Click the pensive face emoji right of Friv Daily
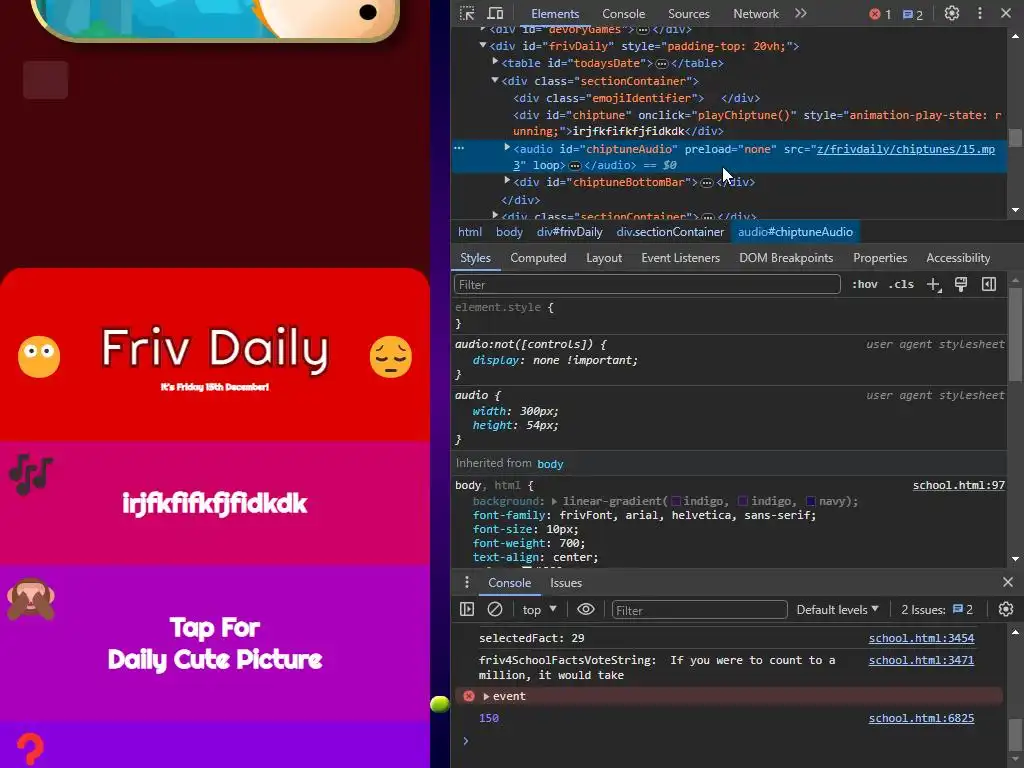This screenshot has height=768, width=1024. click(391, 357)
